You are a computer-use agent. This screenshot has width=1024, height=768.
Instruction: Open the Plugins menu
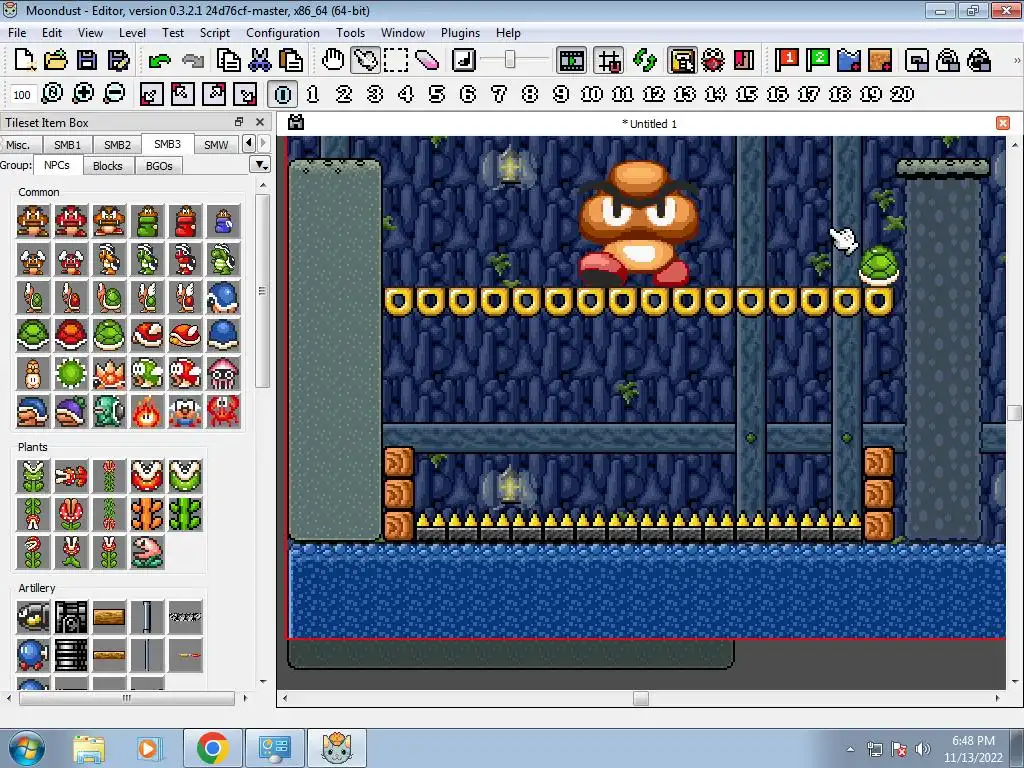(x=460, y=33)
